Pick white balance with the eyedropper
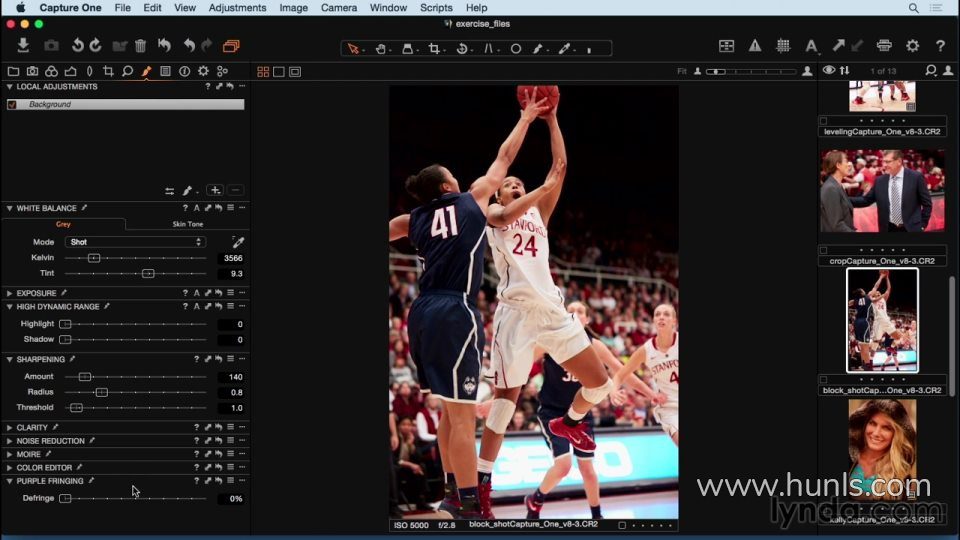Screen dimensions: 960x540 [x=238, y=242]
